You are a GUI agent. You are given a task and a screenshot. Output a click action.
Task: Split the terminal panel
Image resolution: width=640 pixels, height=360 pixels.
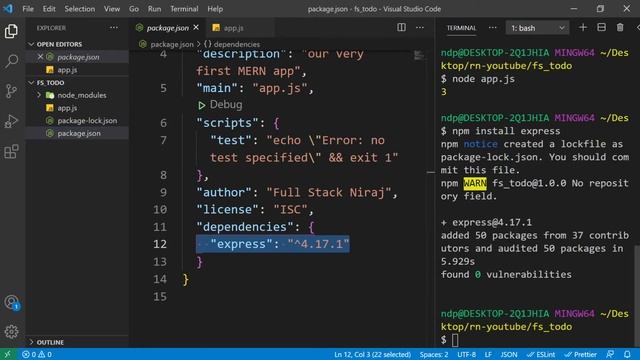point(601,27)
